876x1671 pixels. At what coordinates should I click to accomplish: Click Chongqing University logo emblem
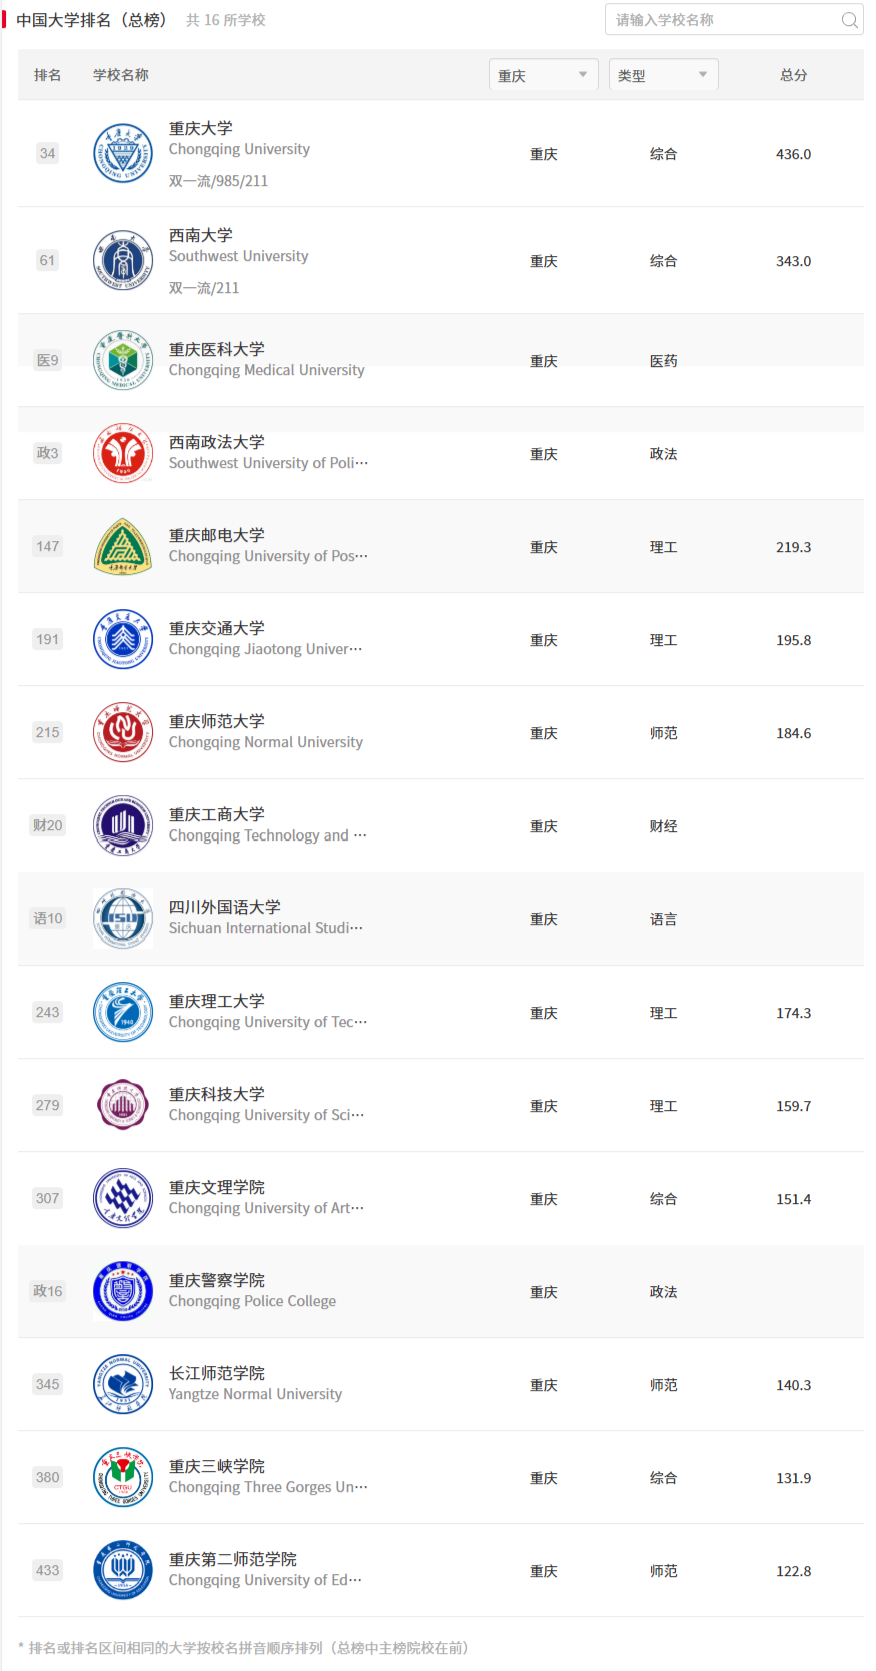123,153
